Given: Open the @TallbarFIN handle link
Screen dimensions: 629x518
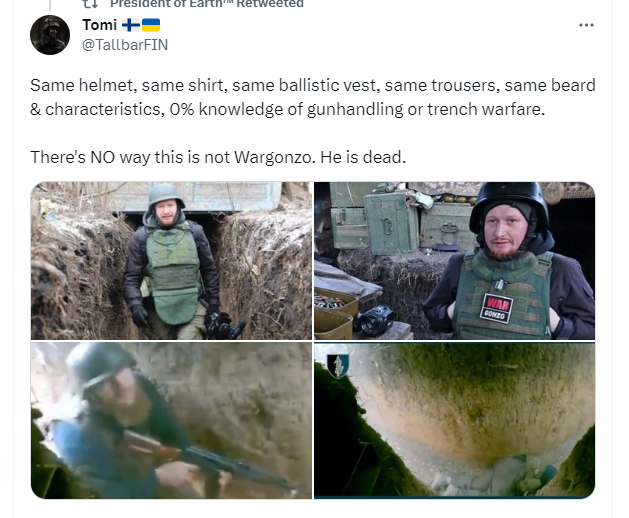Looking at the screenshot, I should click(x=125, y=45).
